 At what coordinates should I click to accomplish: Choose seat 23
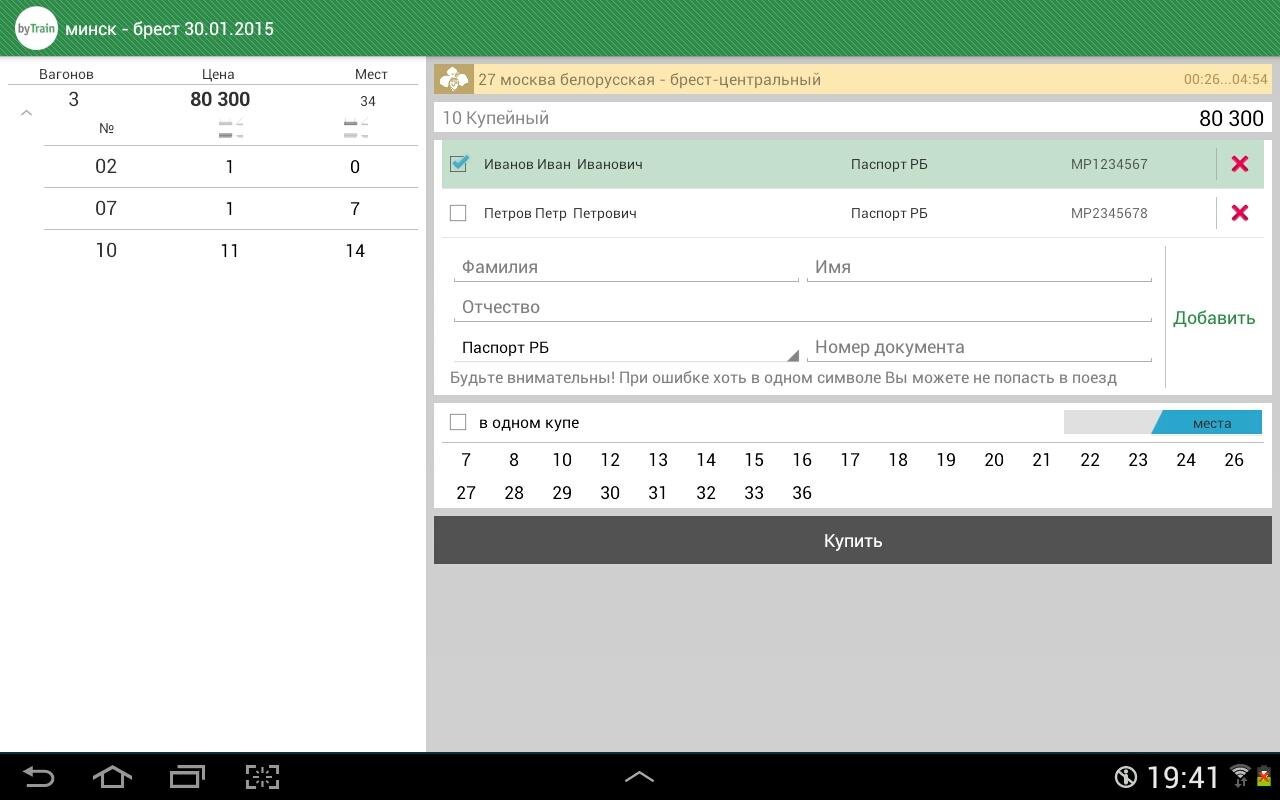1138,460
